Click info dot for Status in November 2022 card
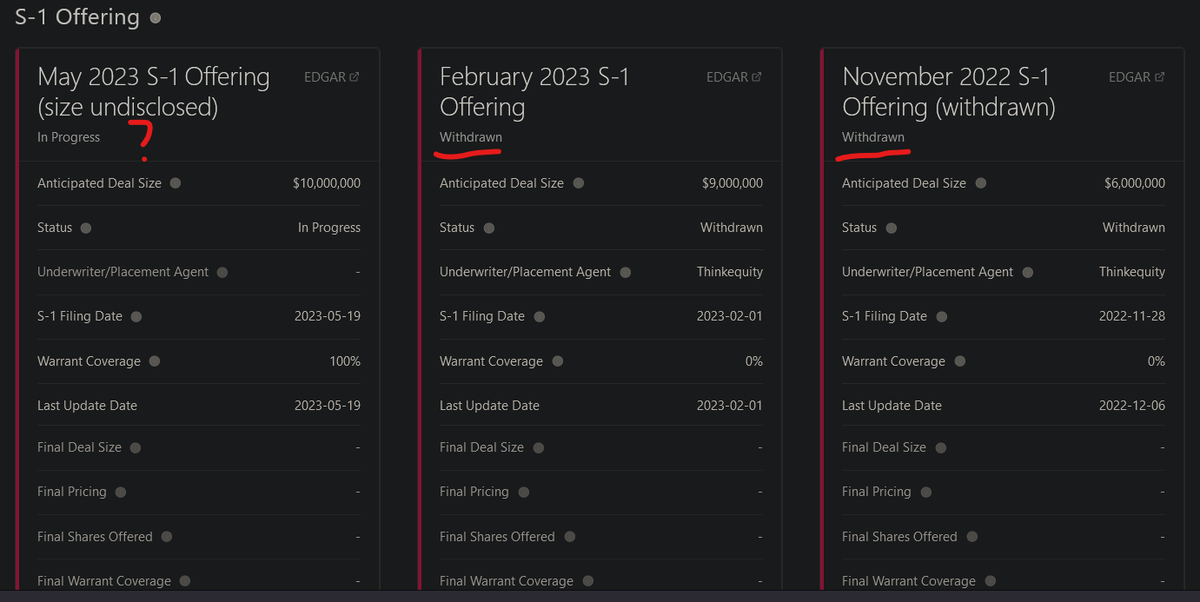The image size is (1200, 602). click(891, 228)
